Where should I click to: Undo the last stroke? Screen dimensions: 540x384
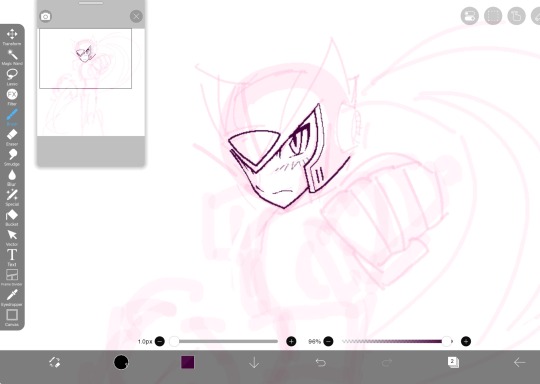[x=321, y=362]
